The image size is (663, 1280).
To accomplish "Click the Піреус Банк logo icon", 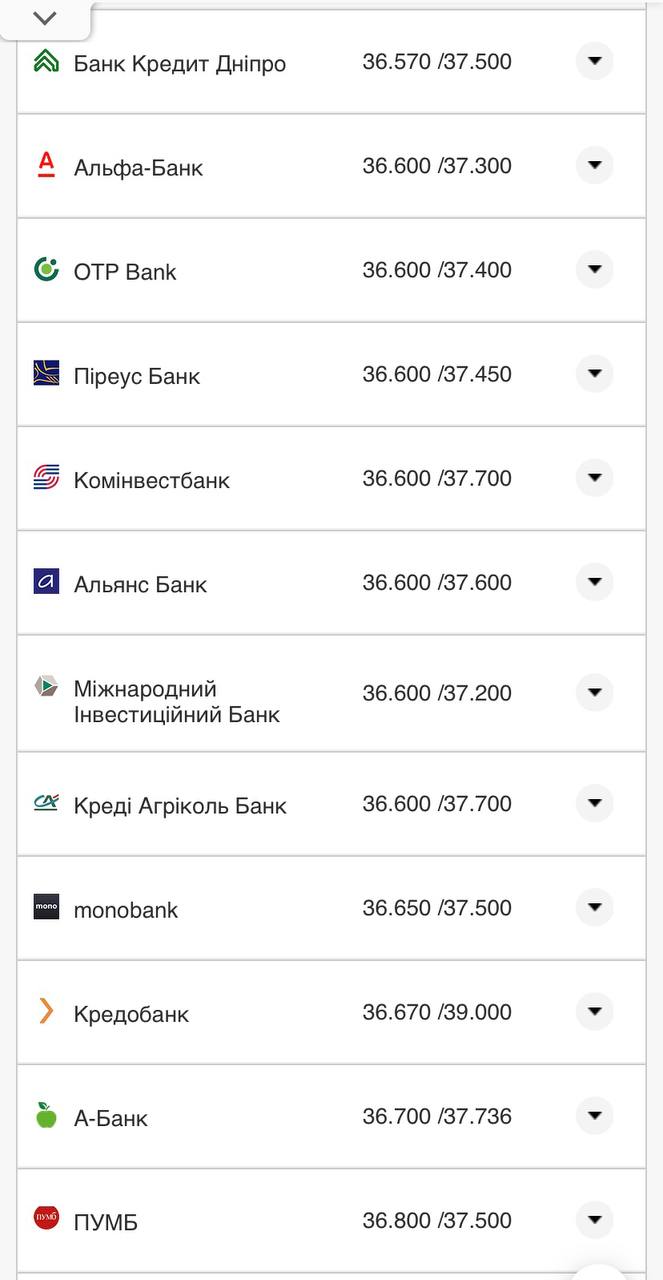I will point(46,374).
